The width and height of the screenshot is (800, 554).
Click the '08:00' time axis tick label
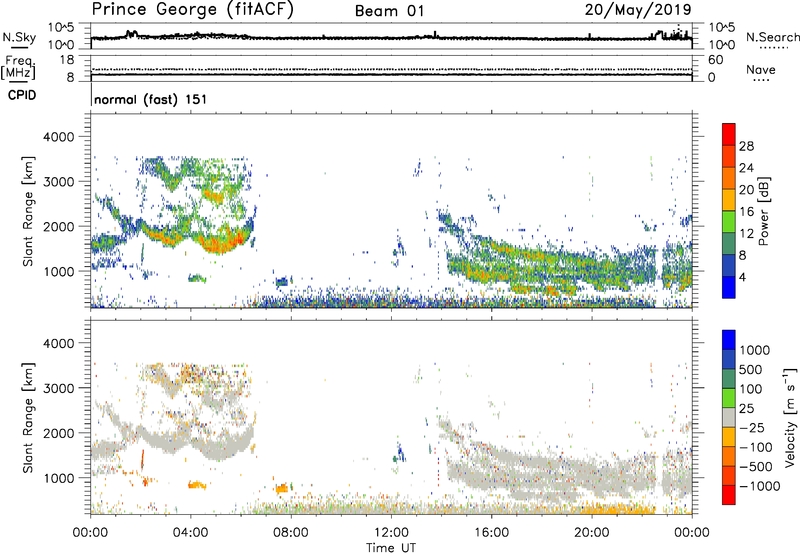click(290, 533)
